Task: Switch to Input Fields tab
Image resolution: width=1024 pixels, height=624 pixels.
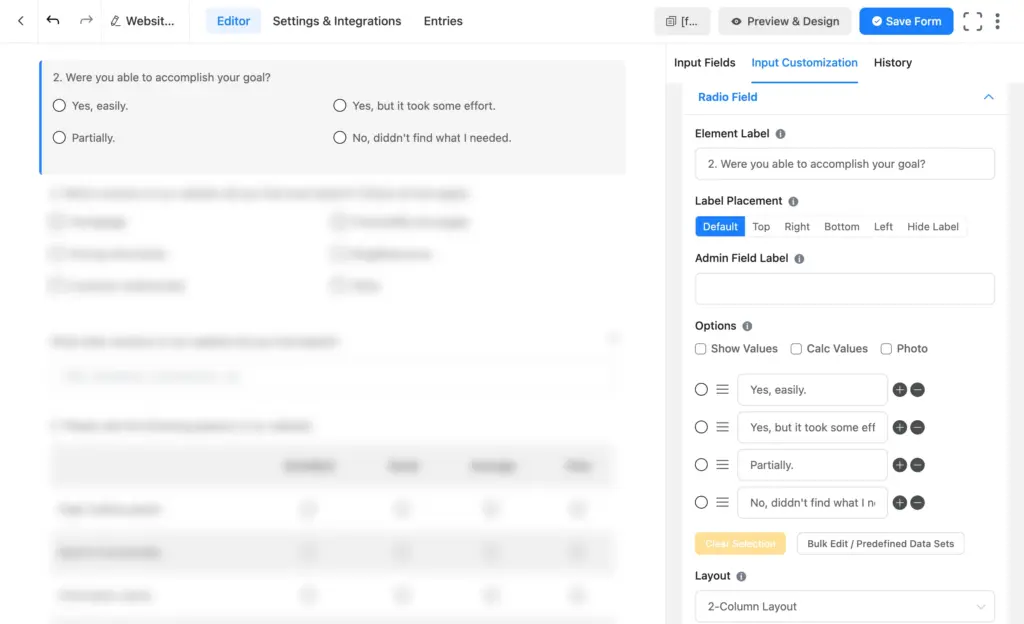Action: [705, 63]
